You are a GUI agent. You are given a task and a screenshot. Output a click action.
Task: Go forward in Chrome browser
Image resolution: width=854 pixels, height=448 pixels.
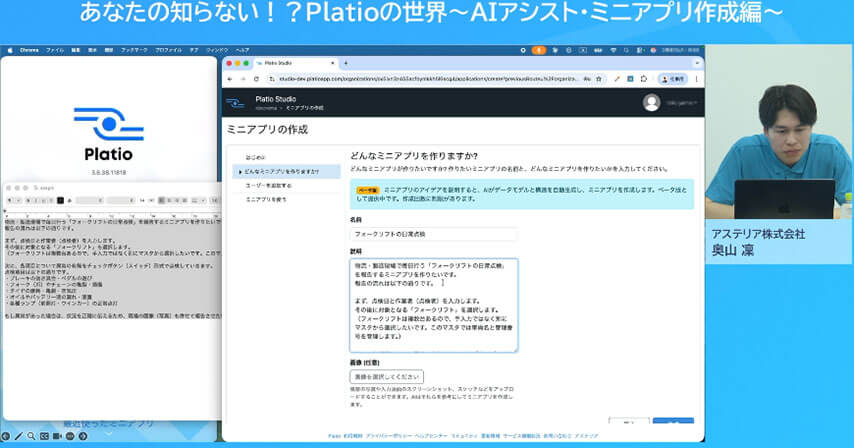pos(243,79)
